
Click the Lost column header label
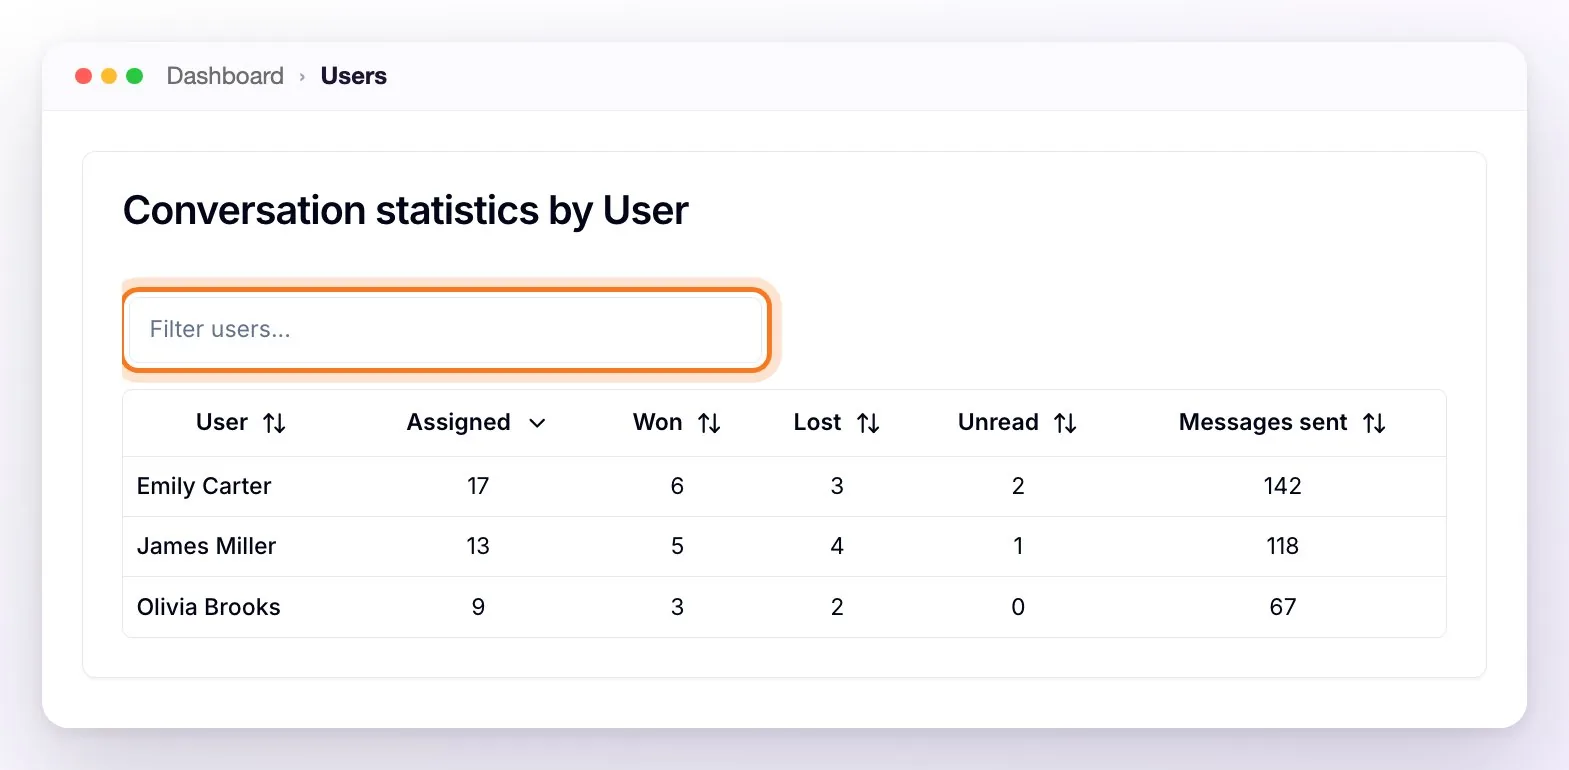pyautogui.click(x=818, y=422)
